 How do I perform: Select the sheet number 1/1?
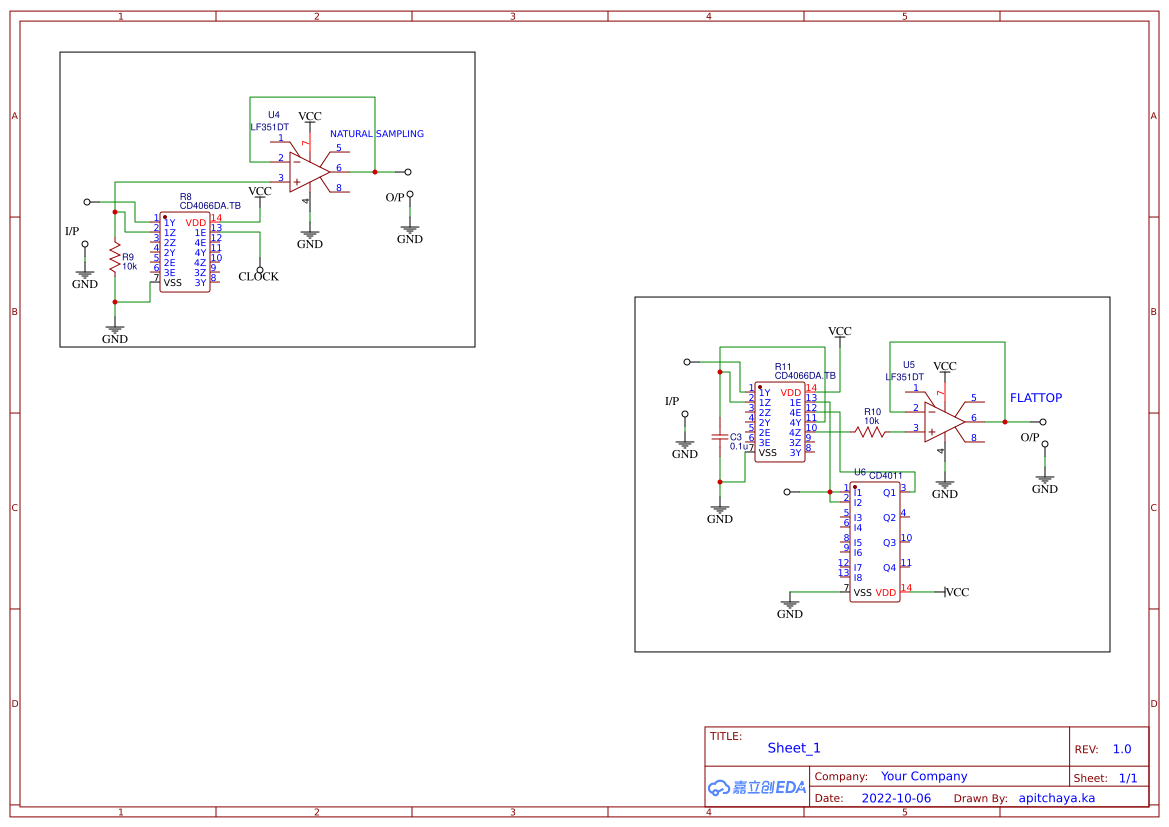tap(1128, 778)
